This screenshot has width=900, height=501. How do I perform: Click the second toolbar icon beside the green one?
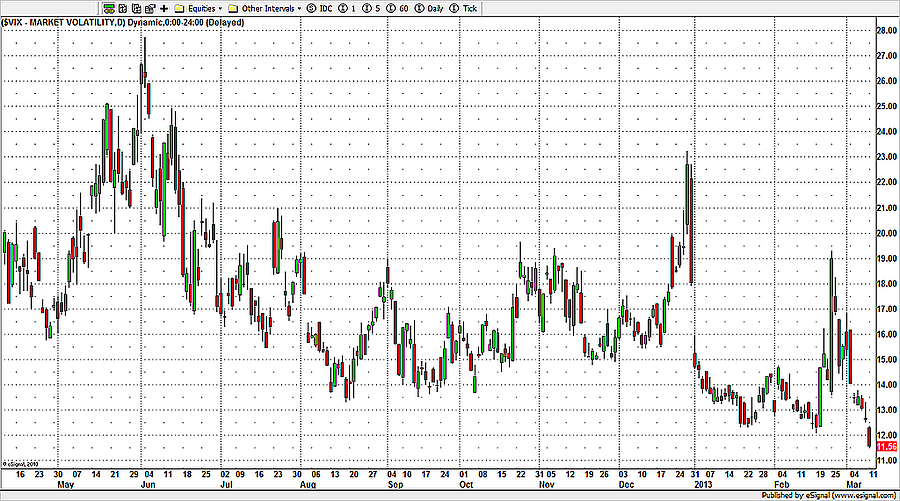pos(122,7)
